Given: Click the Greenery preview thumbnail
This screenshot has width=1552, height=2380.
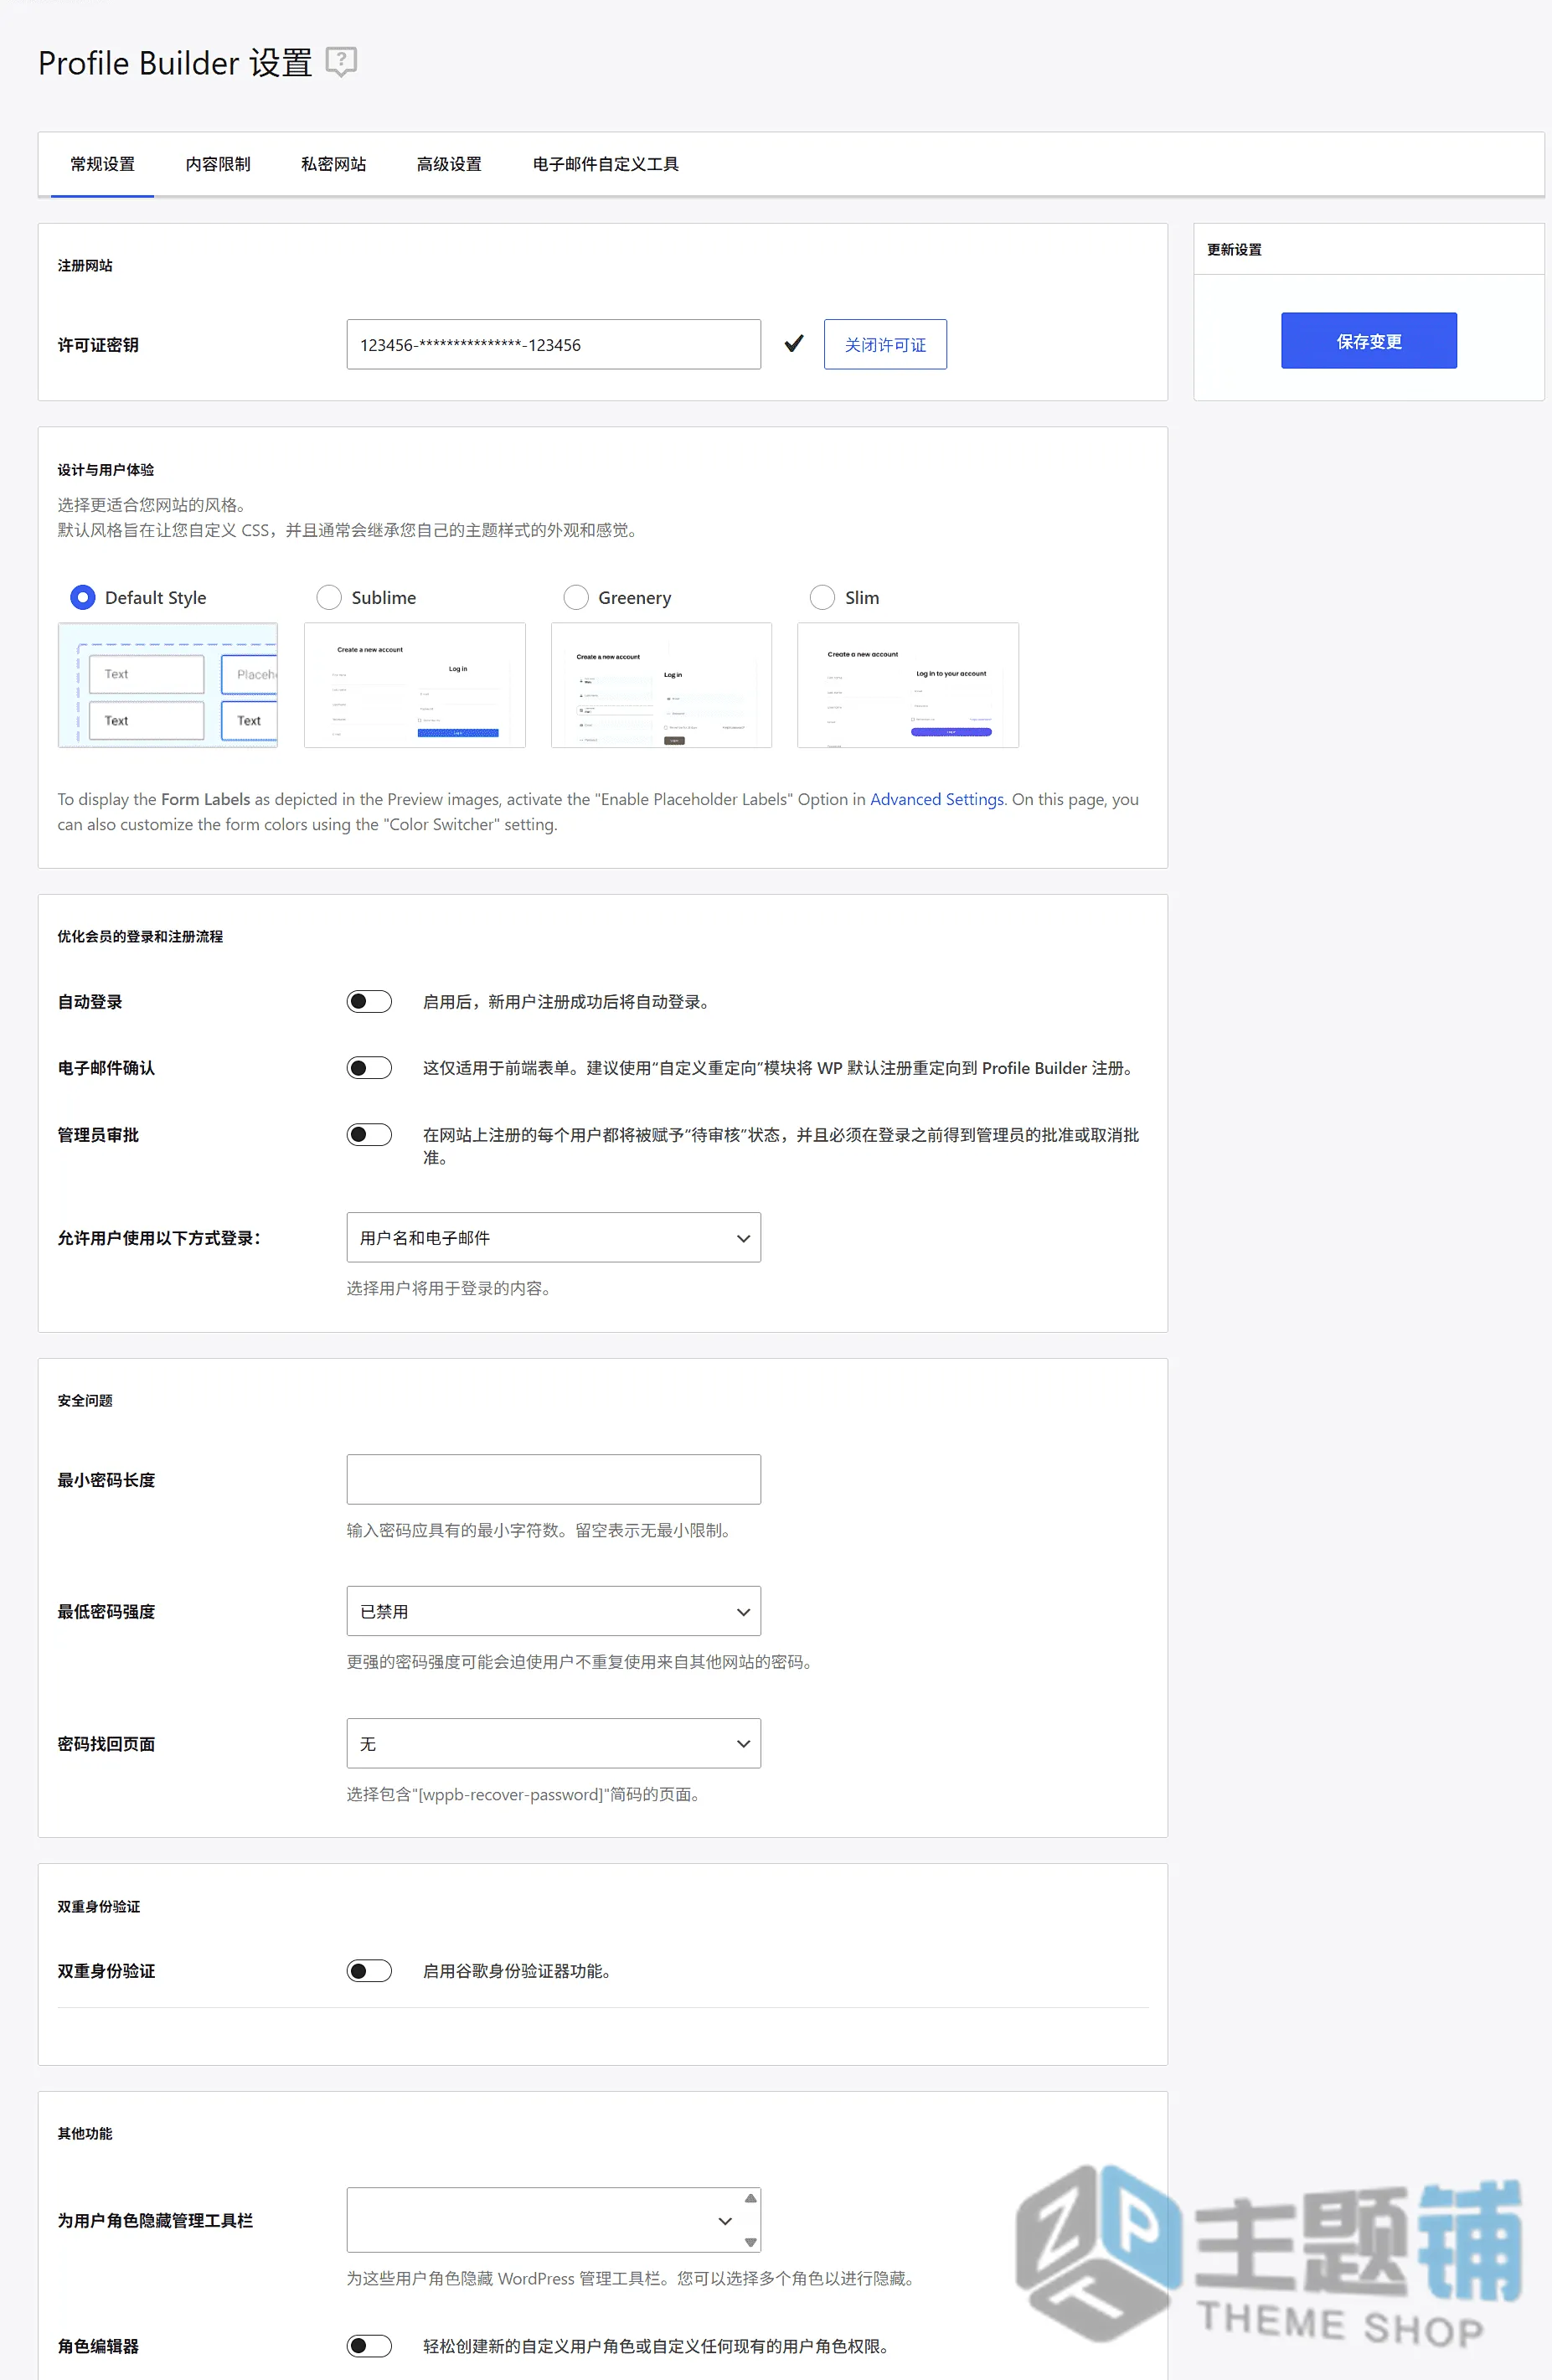Looking at the screenshot, I should [x=661, y=685].
